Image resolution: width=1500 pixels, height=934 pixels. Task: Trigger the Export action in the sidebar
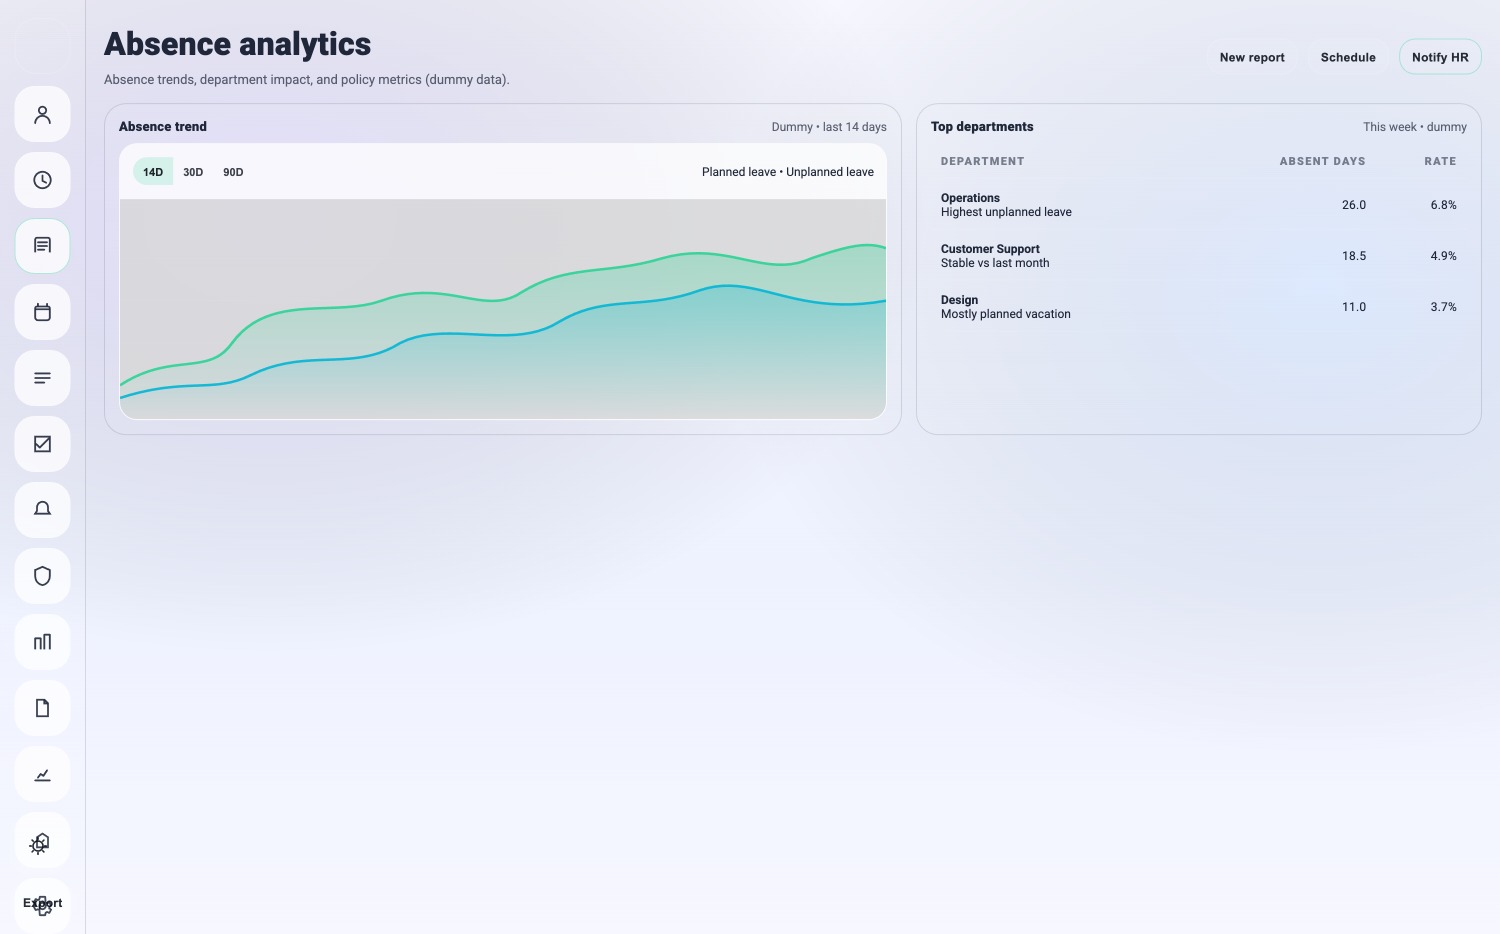[x=44, y=903]
